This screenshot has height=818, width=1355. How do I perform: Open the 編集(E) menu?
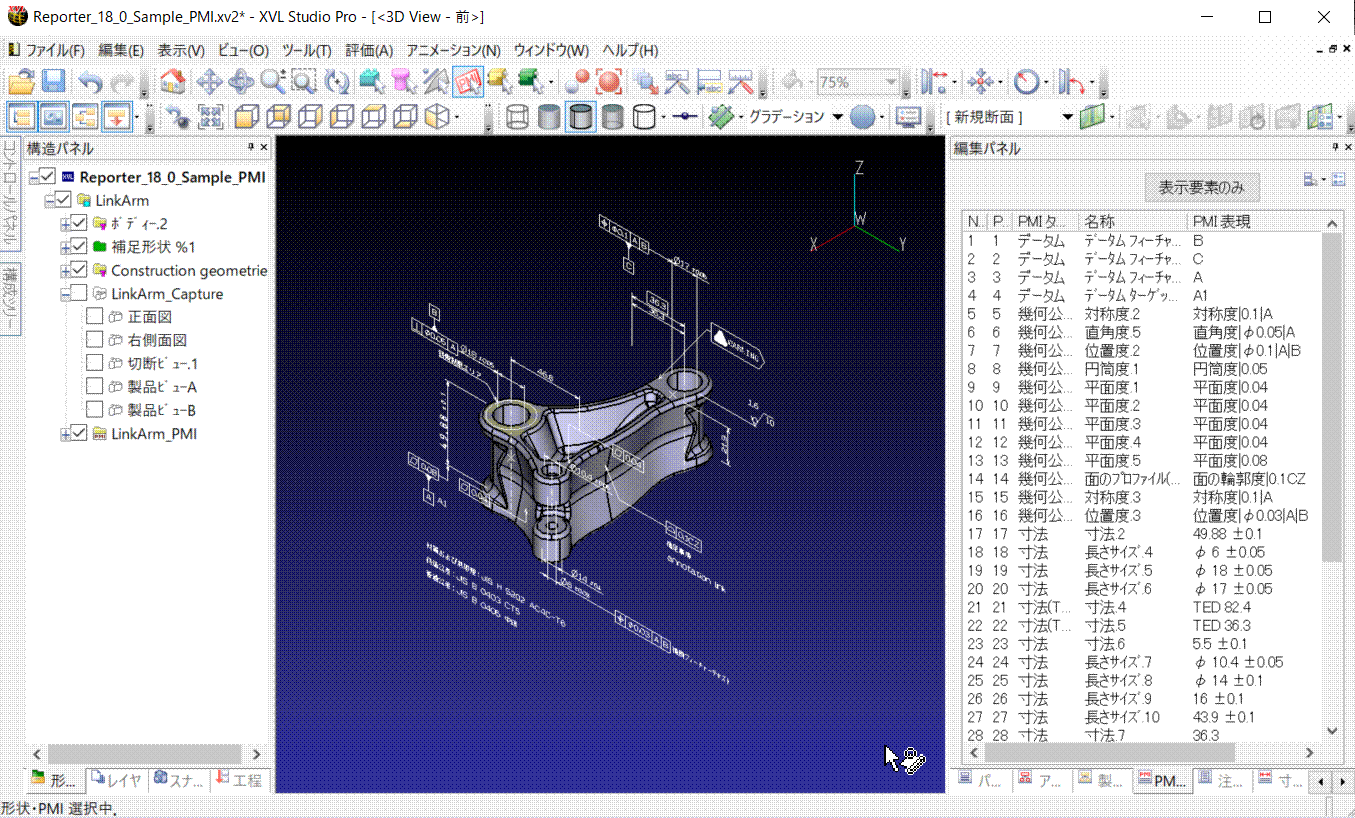click(121, 50)
